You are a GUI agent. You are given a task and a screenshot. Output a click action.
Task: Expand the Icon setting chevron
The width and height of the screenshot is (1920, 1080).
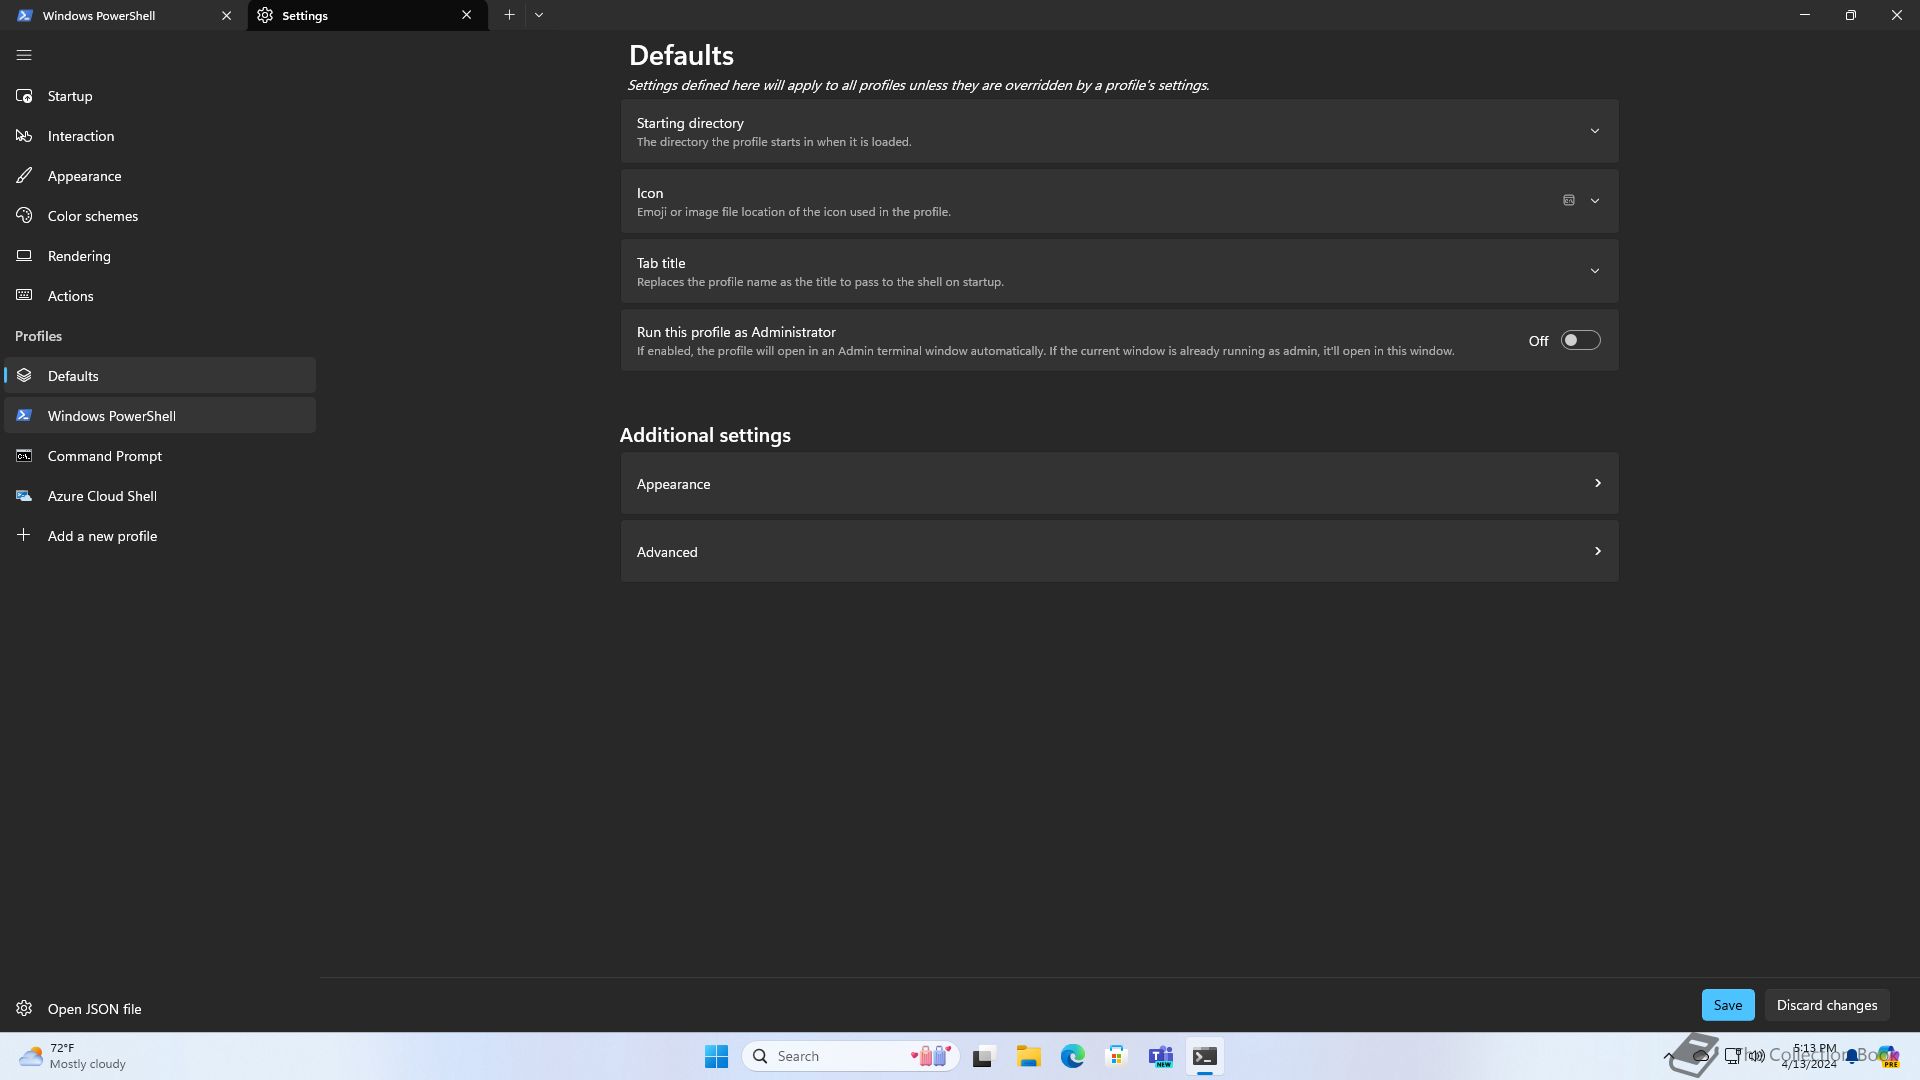pos(1595,201)
